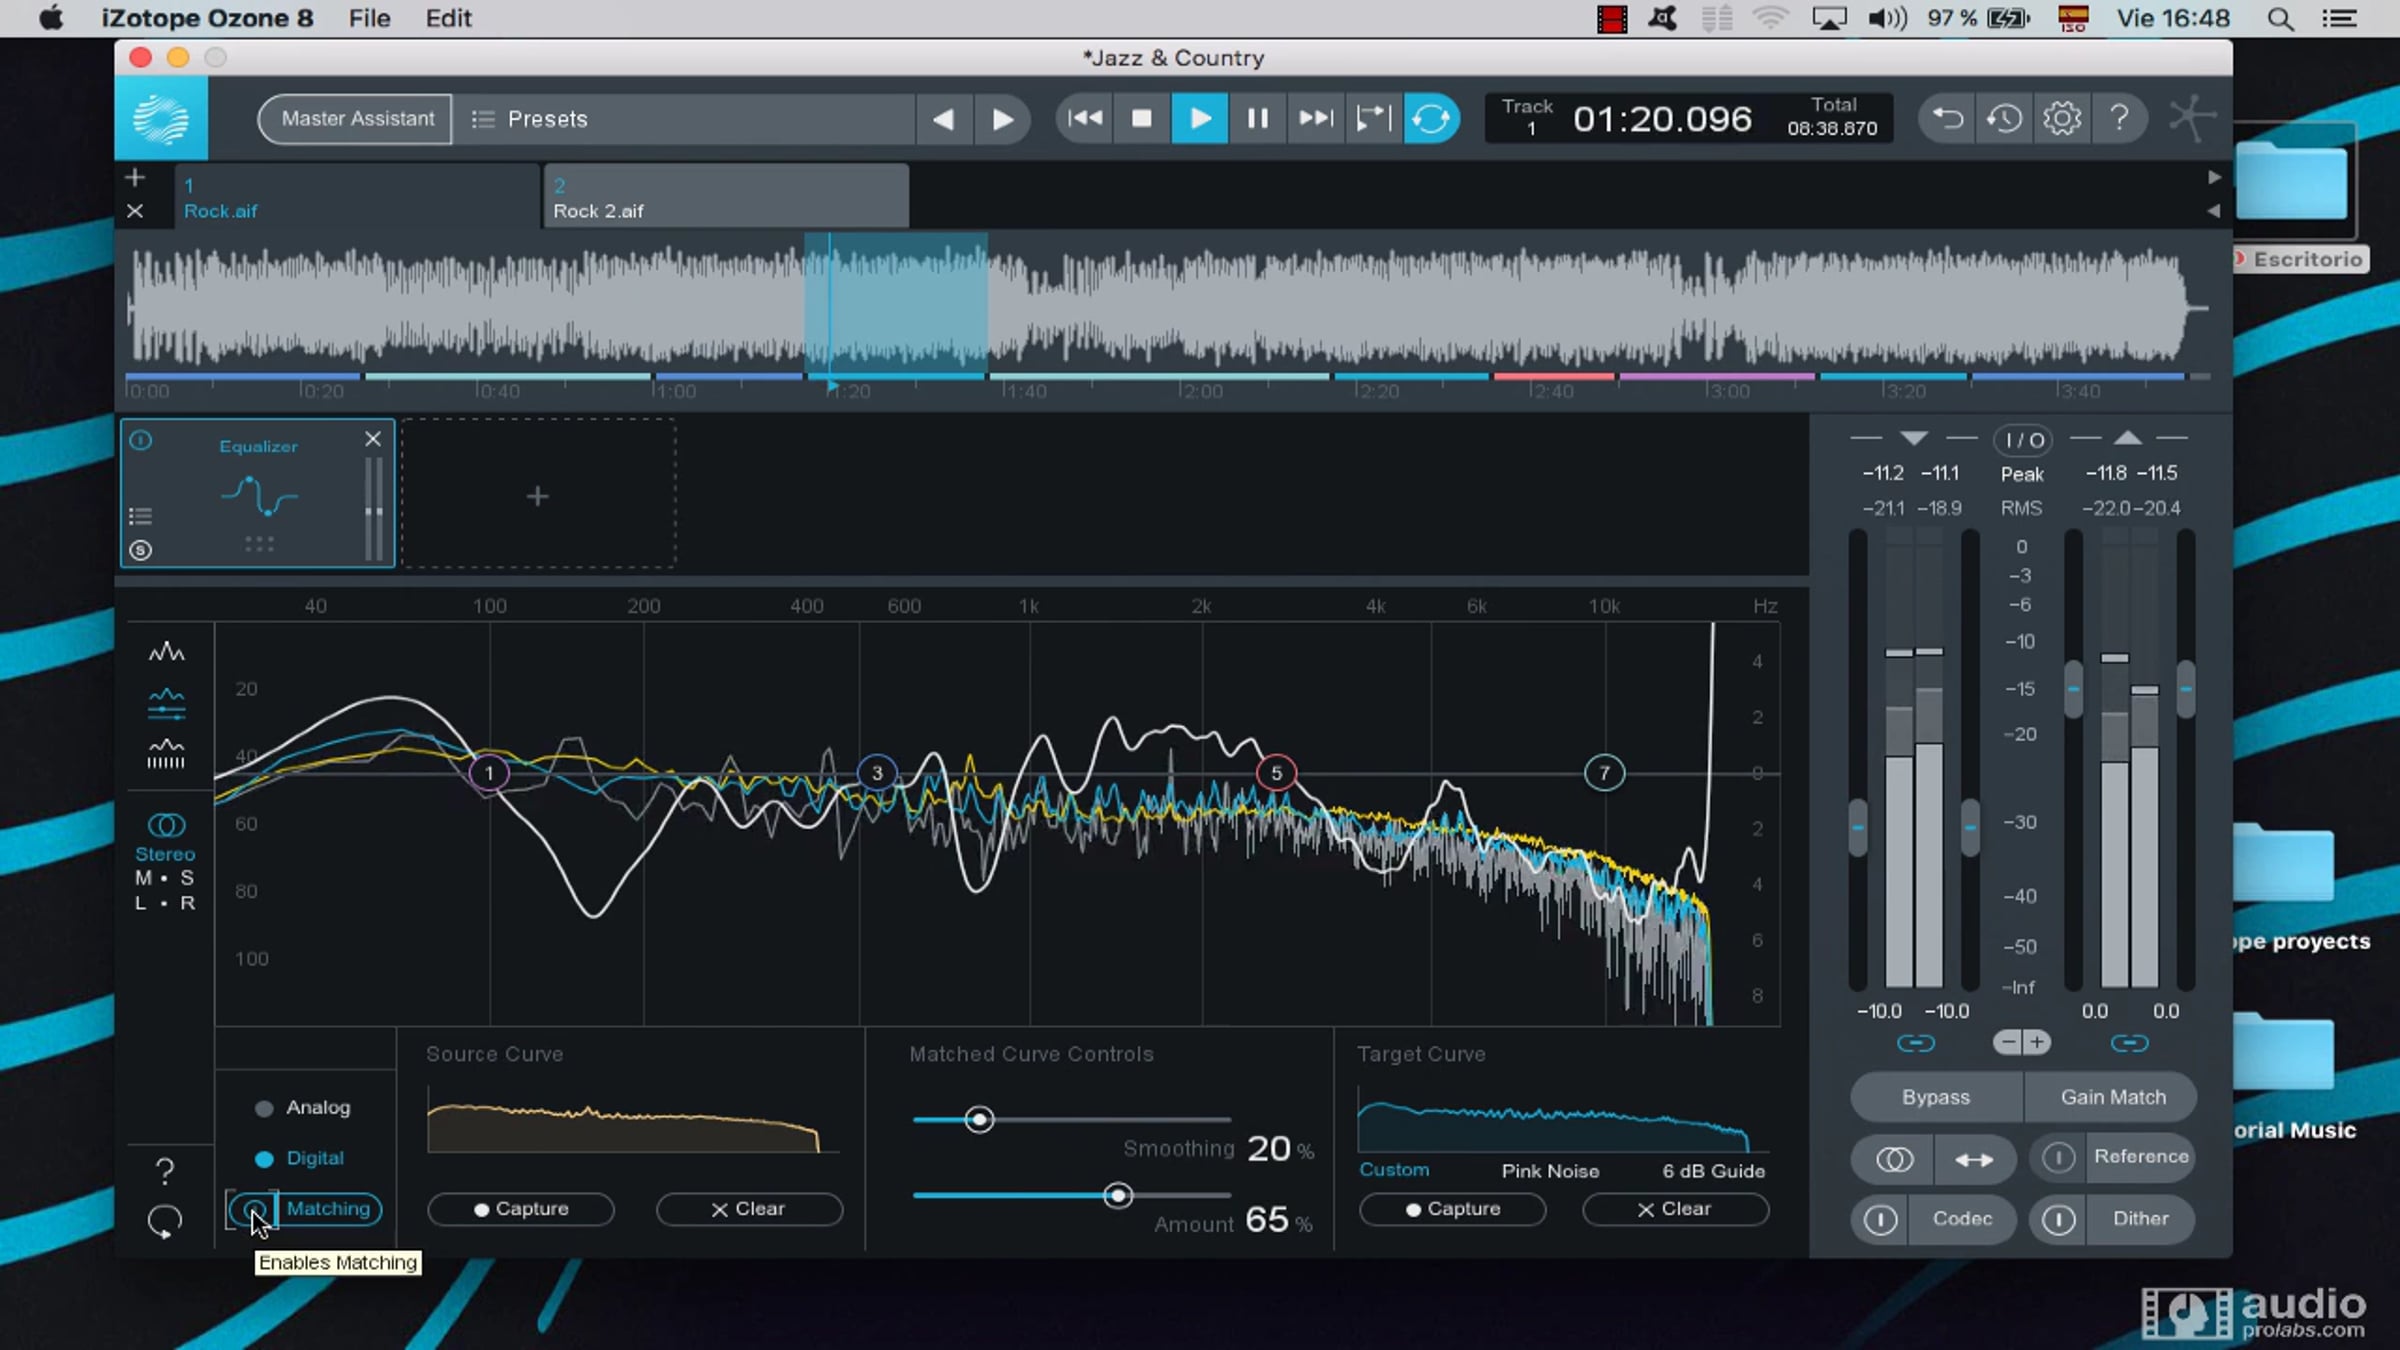Click the undo arrow icon
Viewport: 2400px width, 1350px height.
coord(1947,119)
